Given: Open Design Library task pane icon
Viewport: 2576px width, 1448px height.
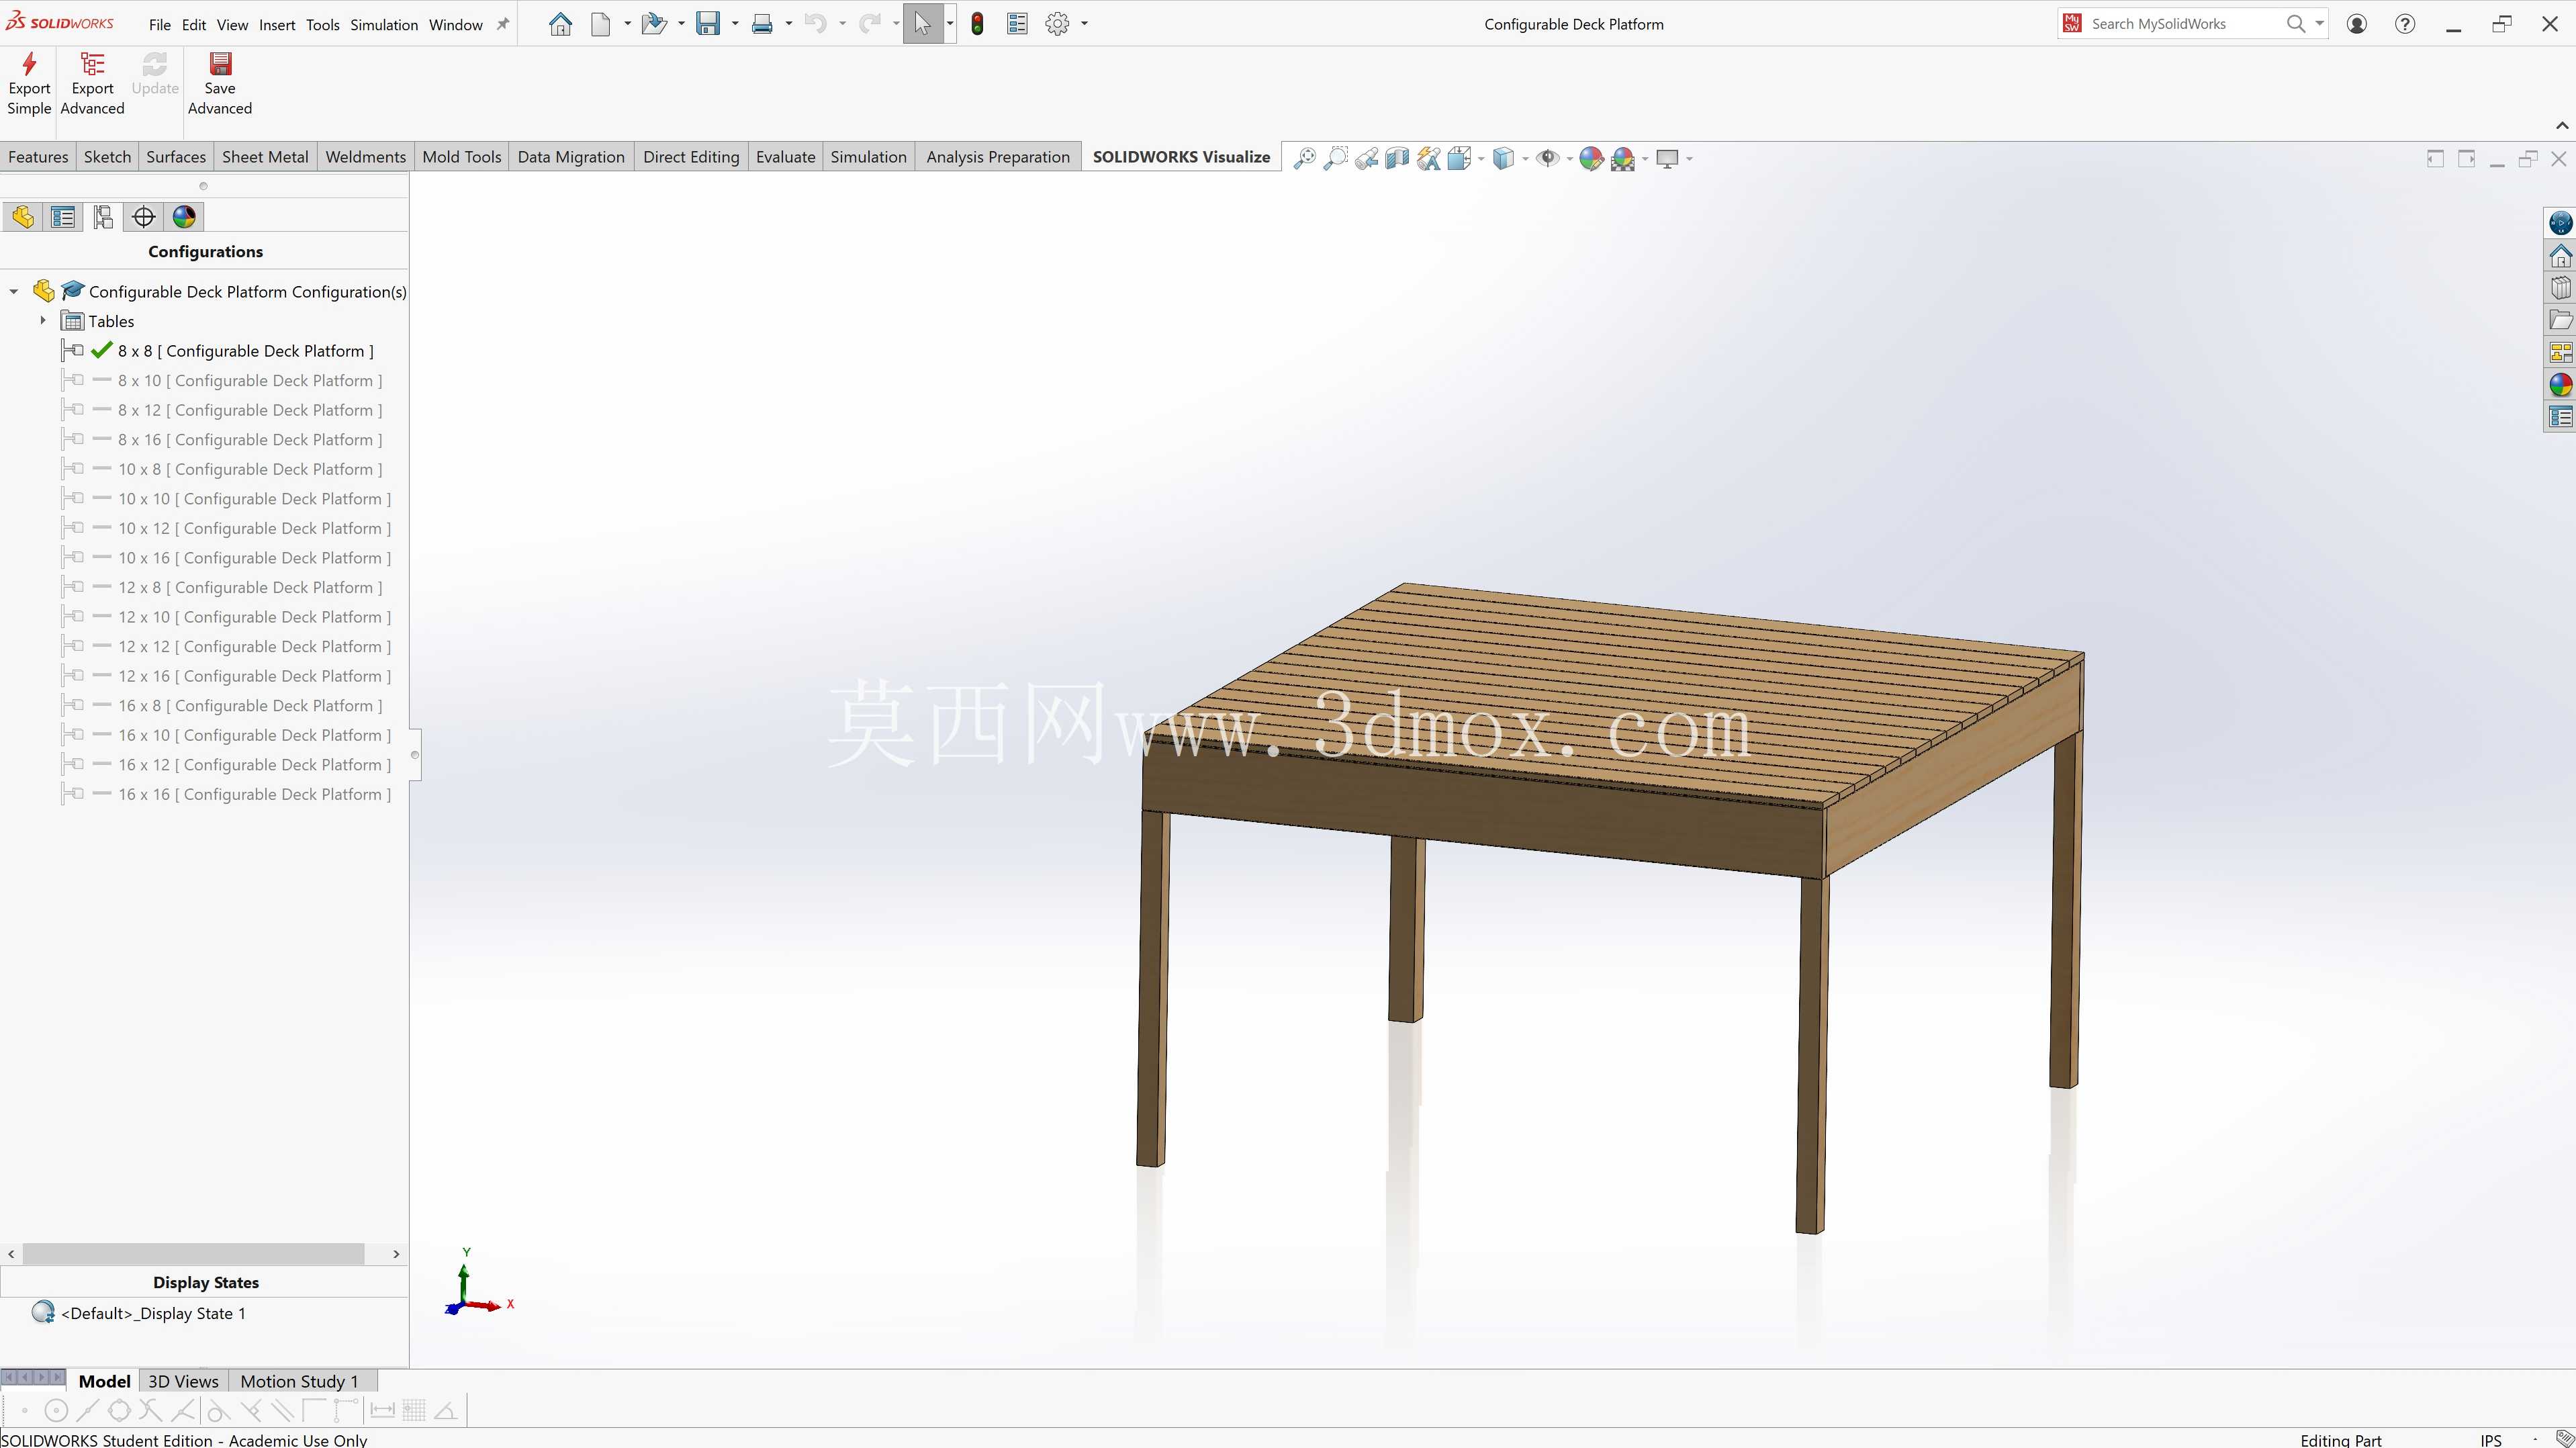Looking at the screenshot, I should pyautogui.click(x=2560, y=288).
